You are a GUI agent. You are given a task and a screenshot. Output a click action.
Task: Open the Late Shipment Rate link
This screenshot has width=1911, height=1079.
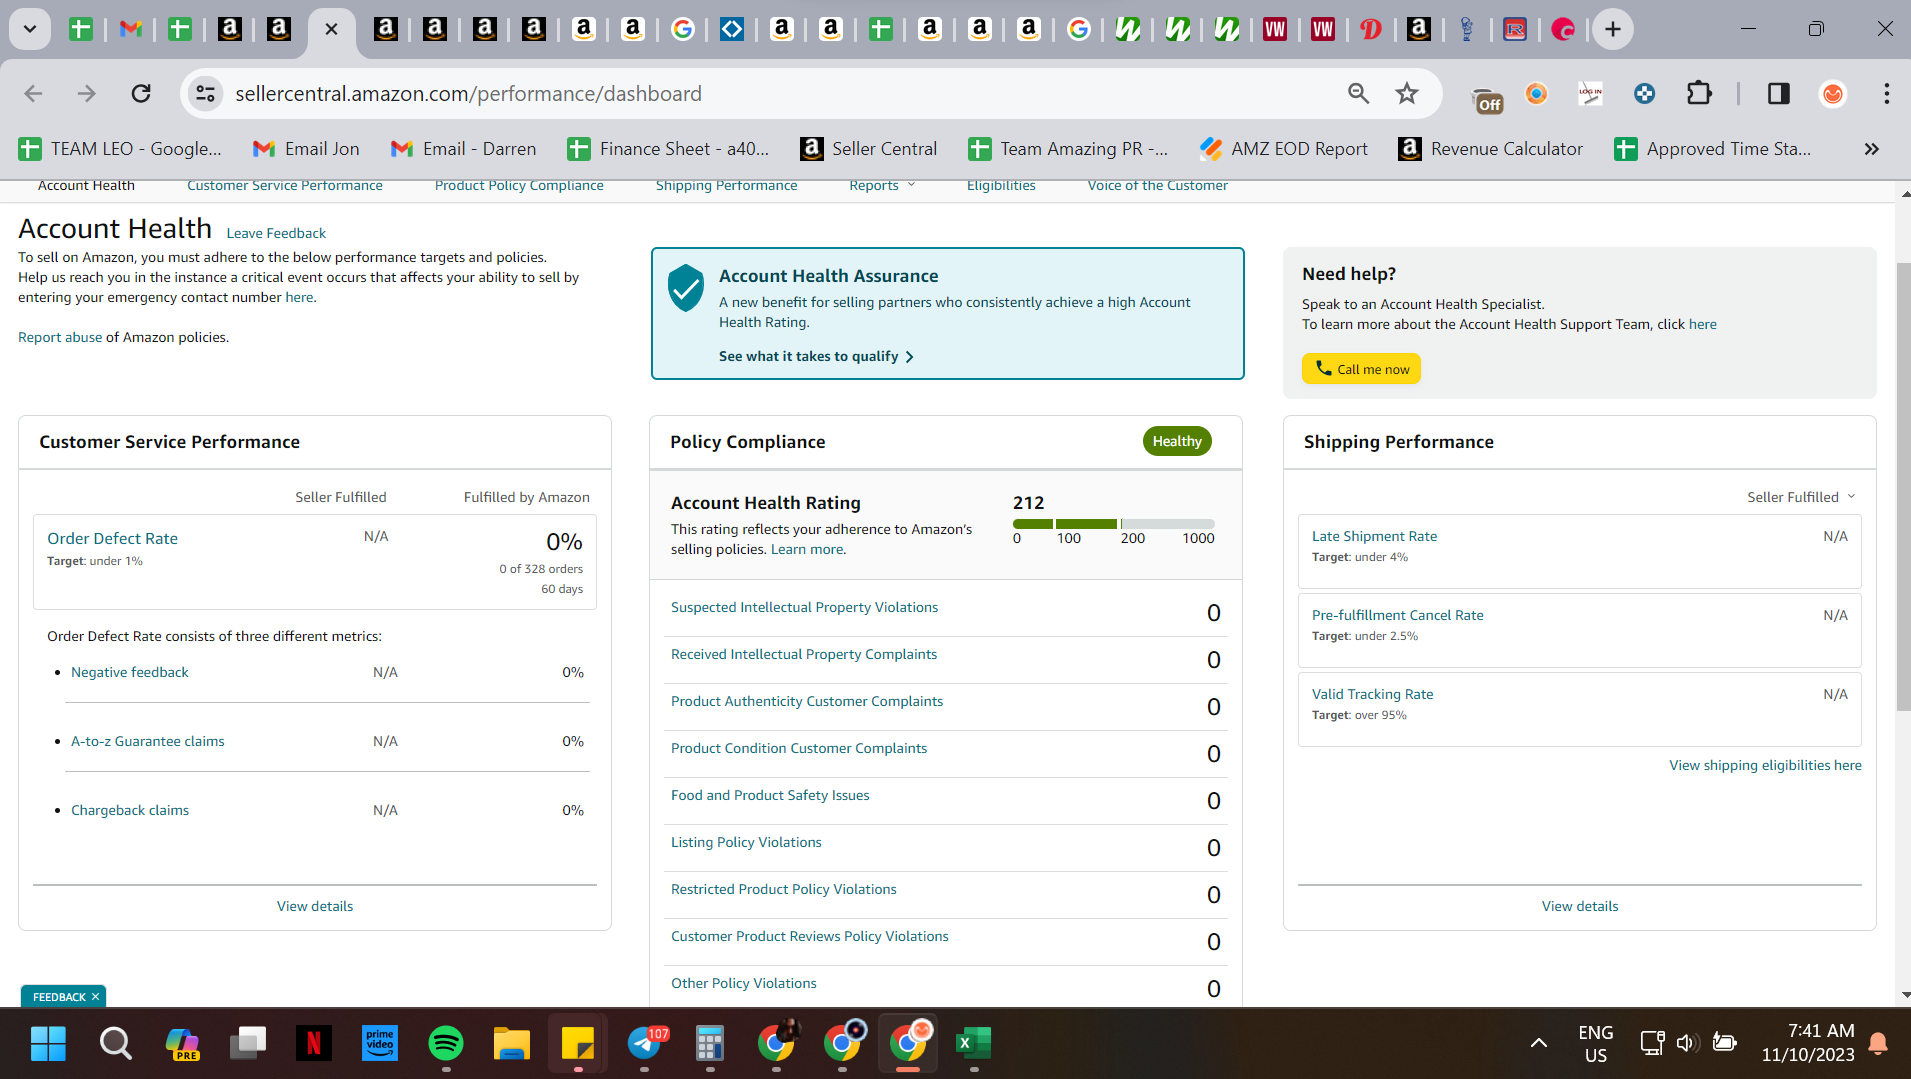pos(1374,536)
